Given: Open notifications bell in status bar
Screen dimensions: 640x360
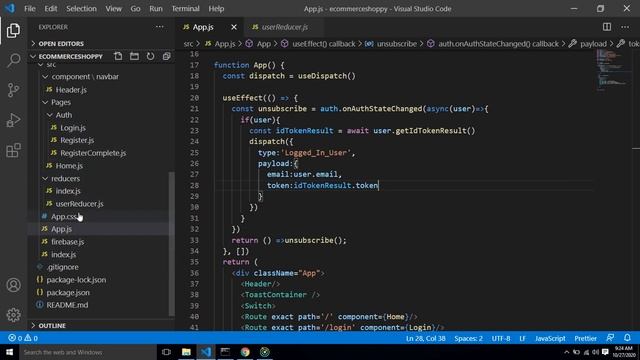Looking at the screenshot, I should [627, 338].
